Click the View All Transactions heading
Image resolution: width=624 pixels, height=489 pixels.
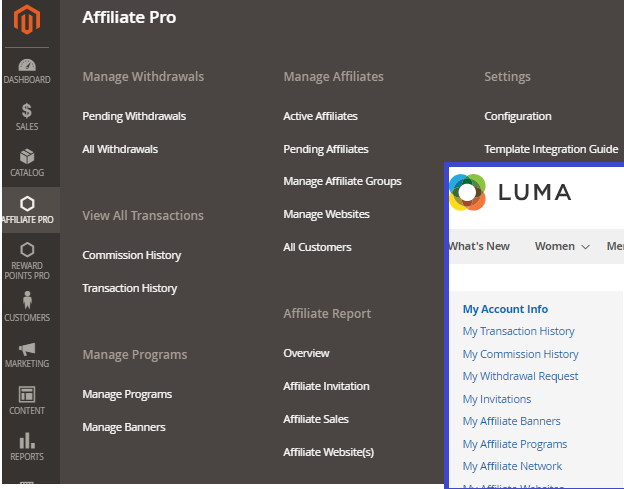point(143,216)
